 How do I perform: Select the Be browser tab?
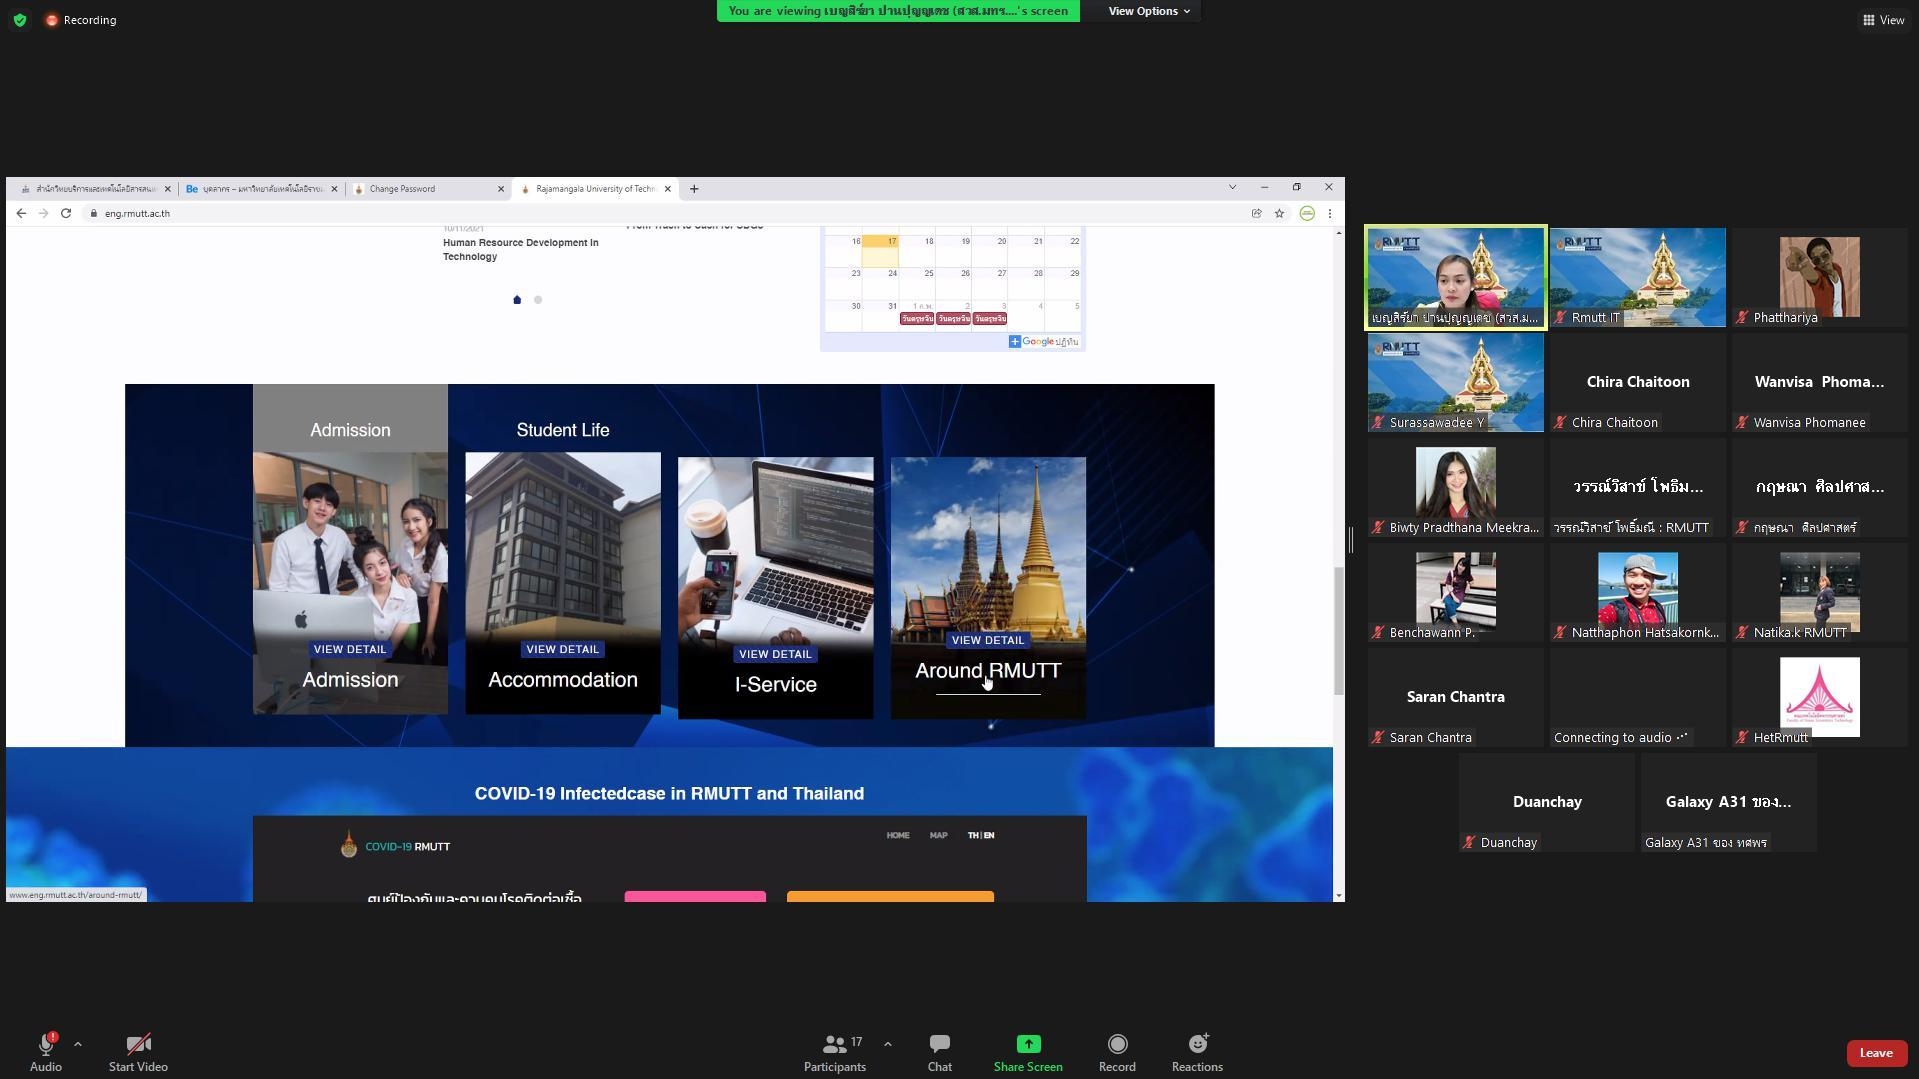coord(262,188)
